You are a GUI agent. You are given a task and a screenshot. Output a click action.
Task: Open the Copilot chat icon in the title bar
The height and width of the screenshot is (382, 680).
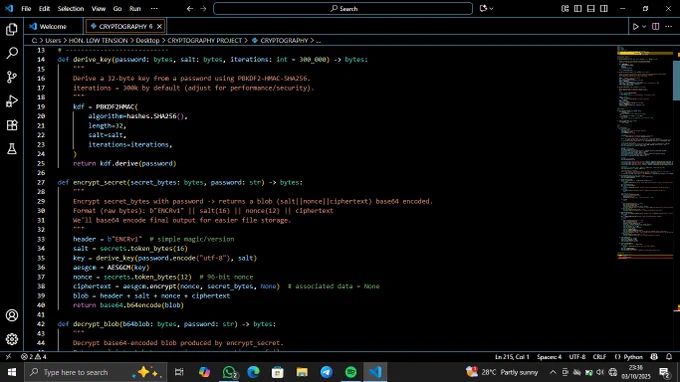pyautogui.click(x=483, y=8)
